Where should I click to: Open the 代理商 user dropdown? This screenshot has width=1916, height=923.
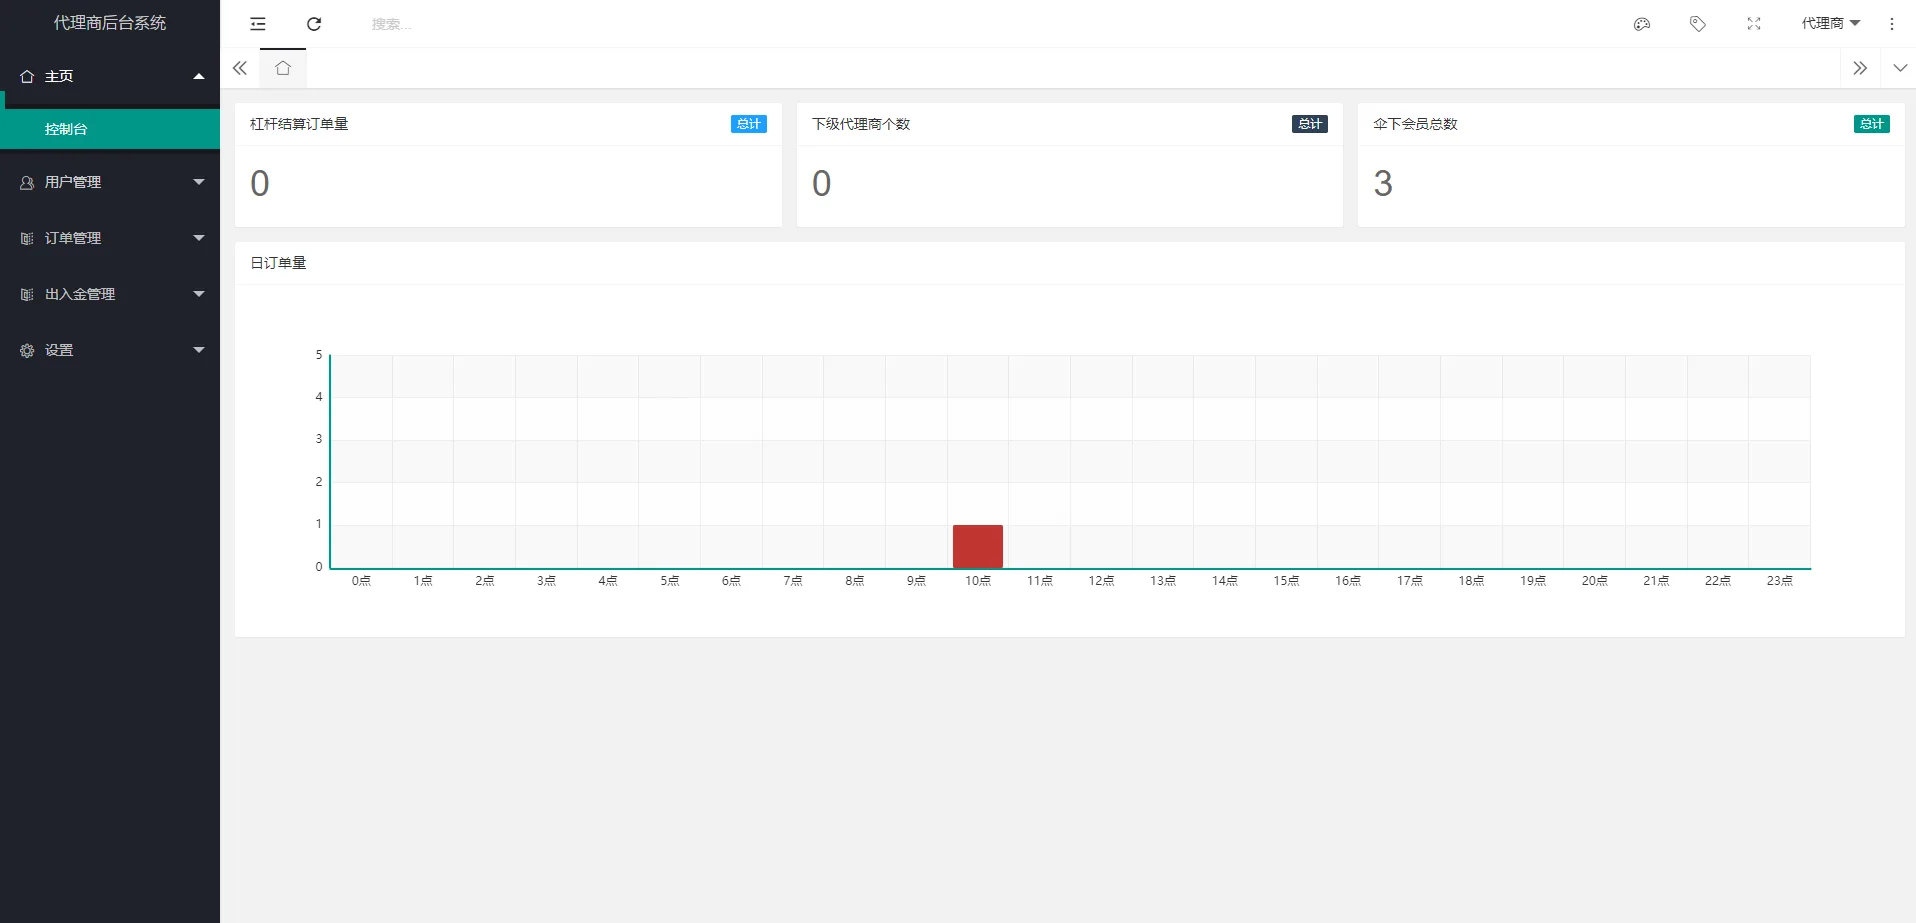point(1830,24)
